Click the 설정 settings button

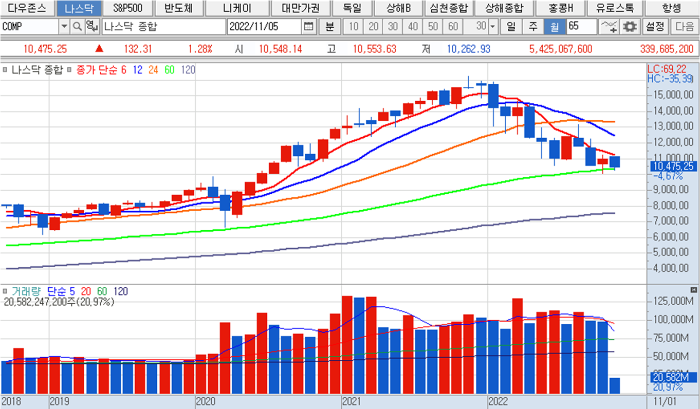click(x=655, y=26)
